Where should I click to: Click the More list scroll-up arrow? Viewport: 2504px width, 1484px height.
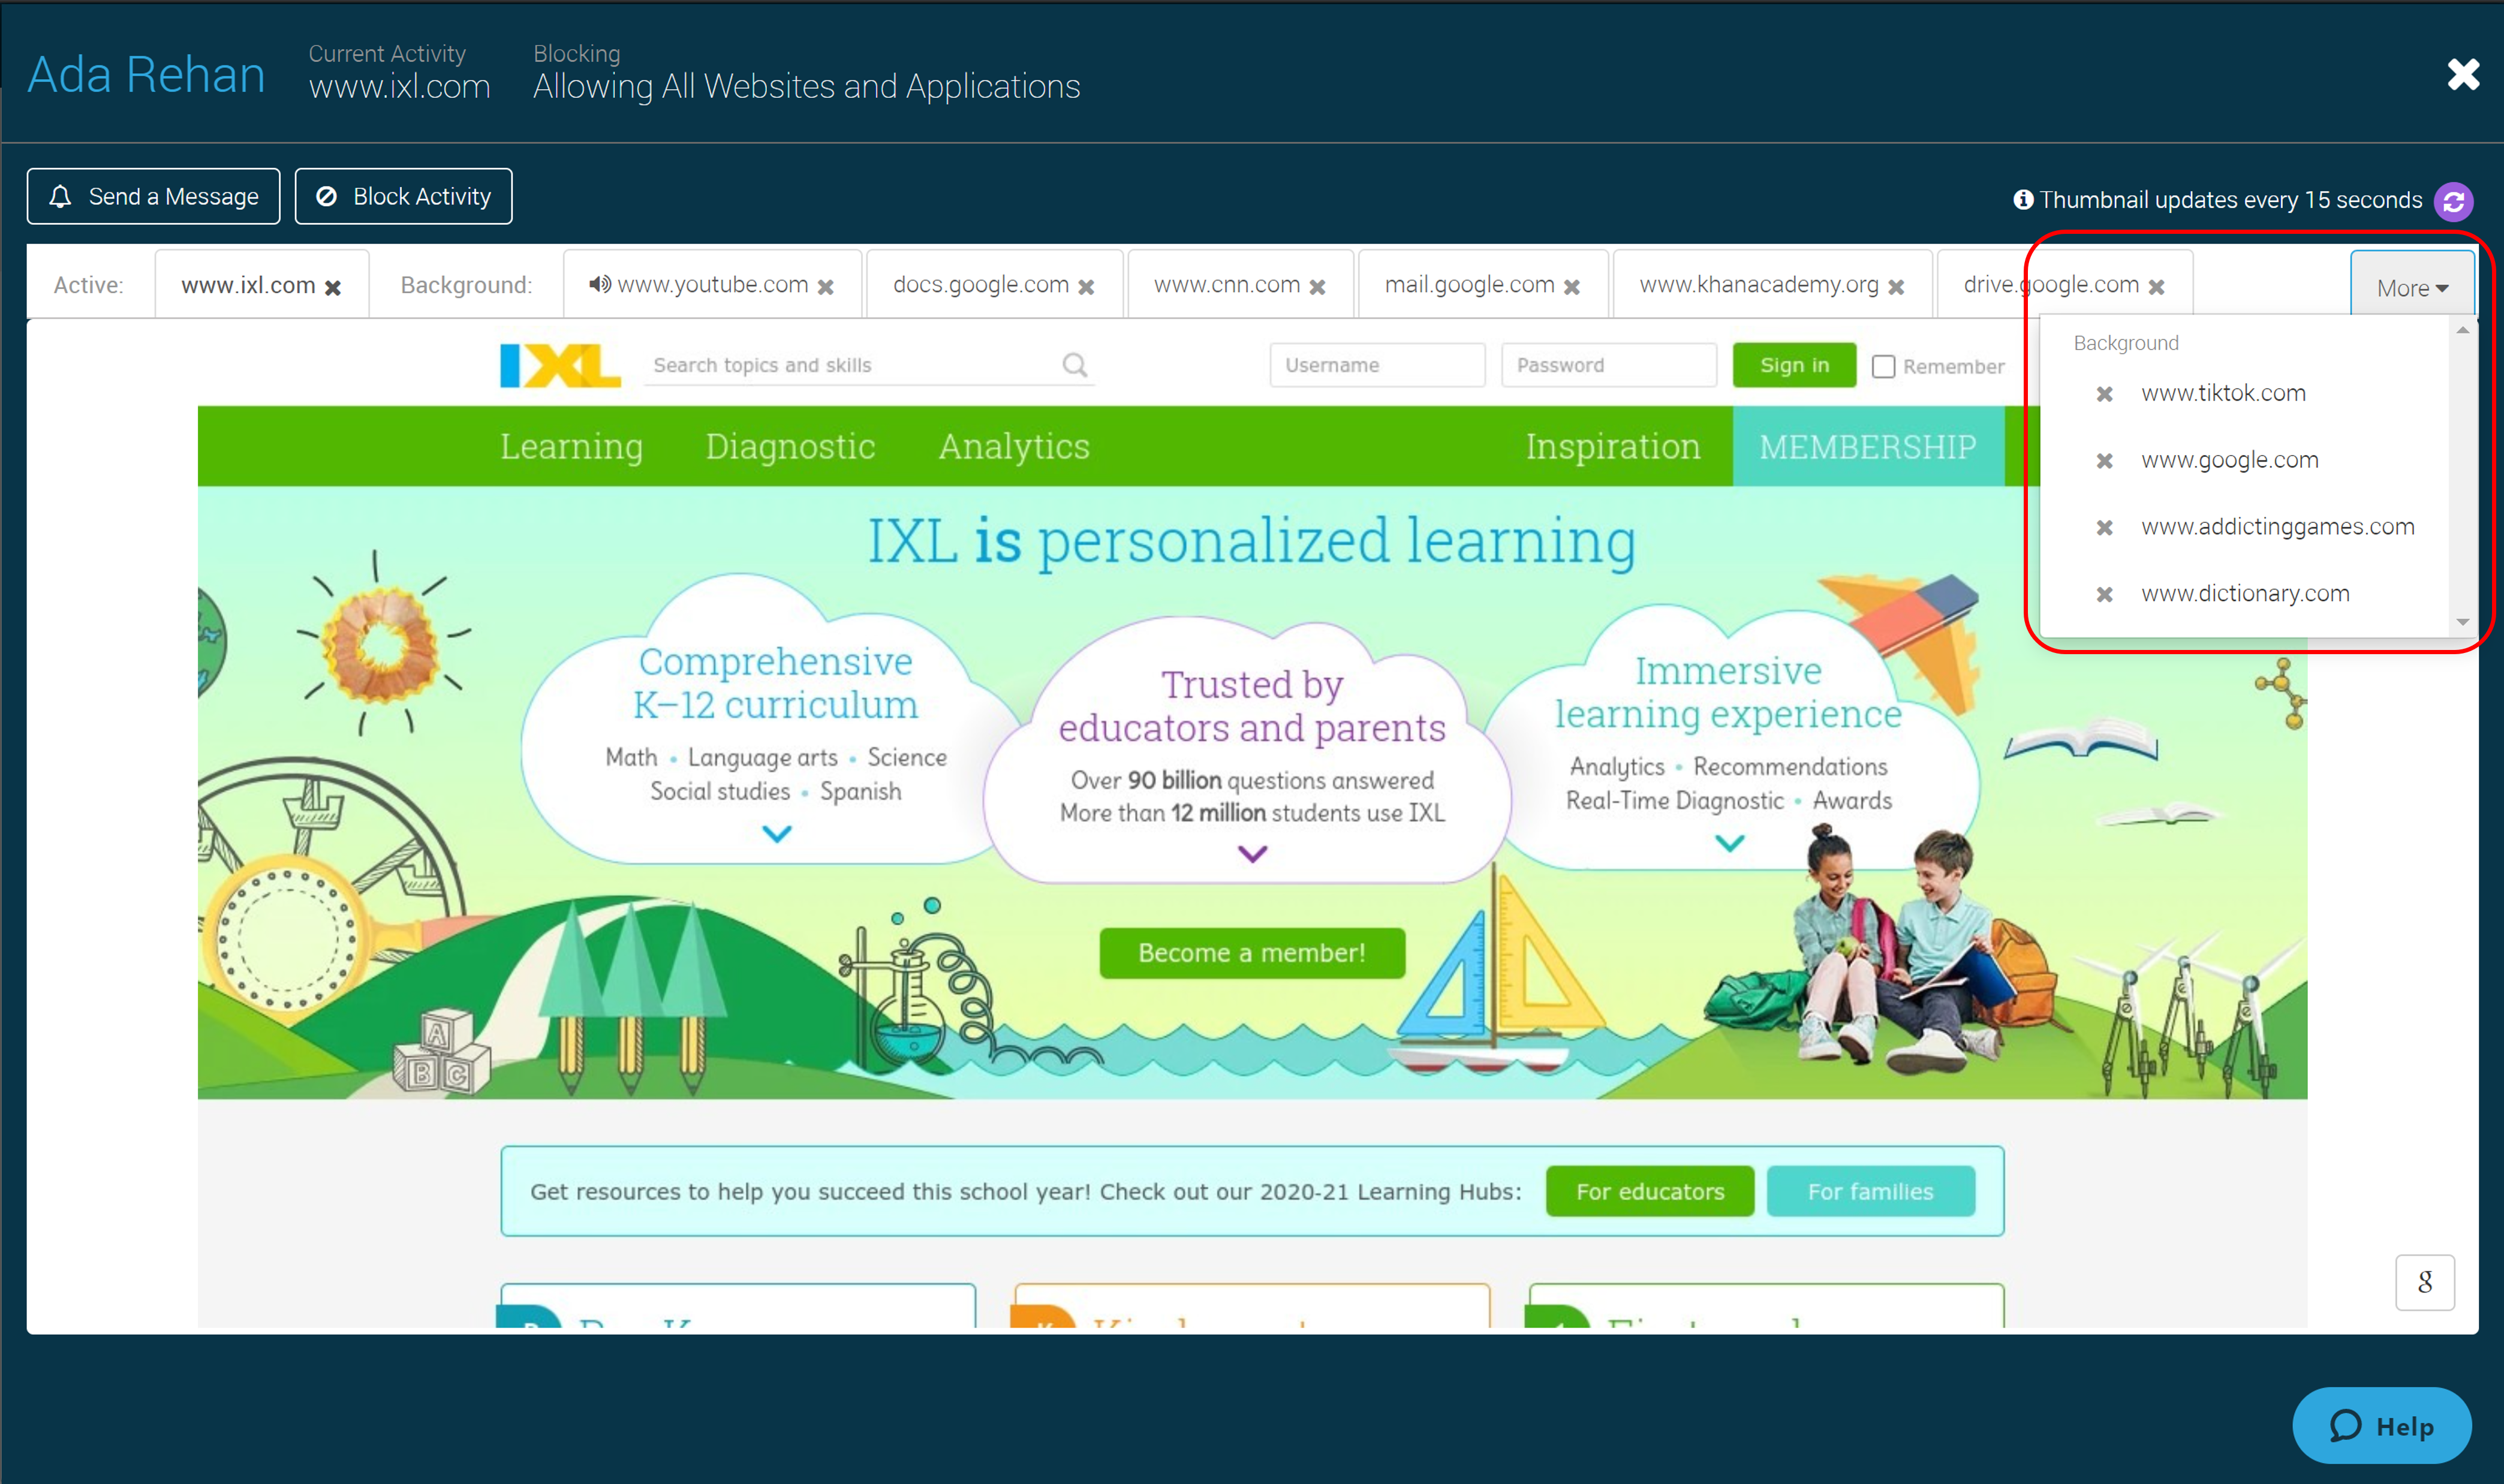(x=2463, y=330)
